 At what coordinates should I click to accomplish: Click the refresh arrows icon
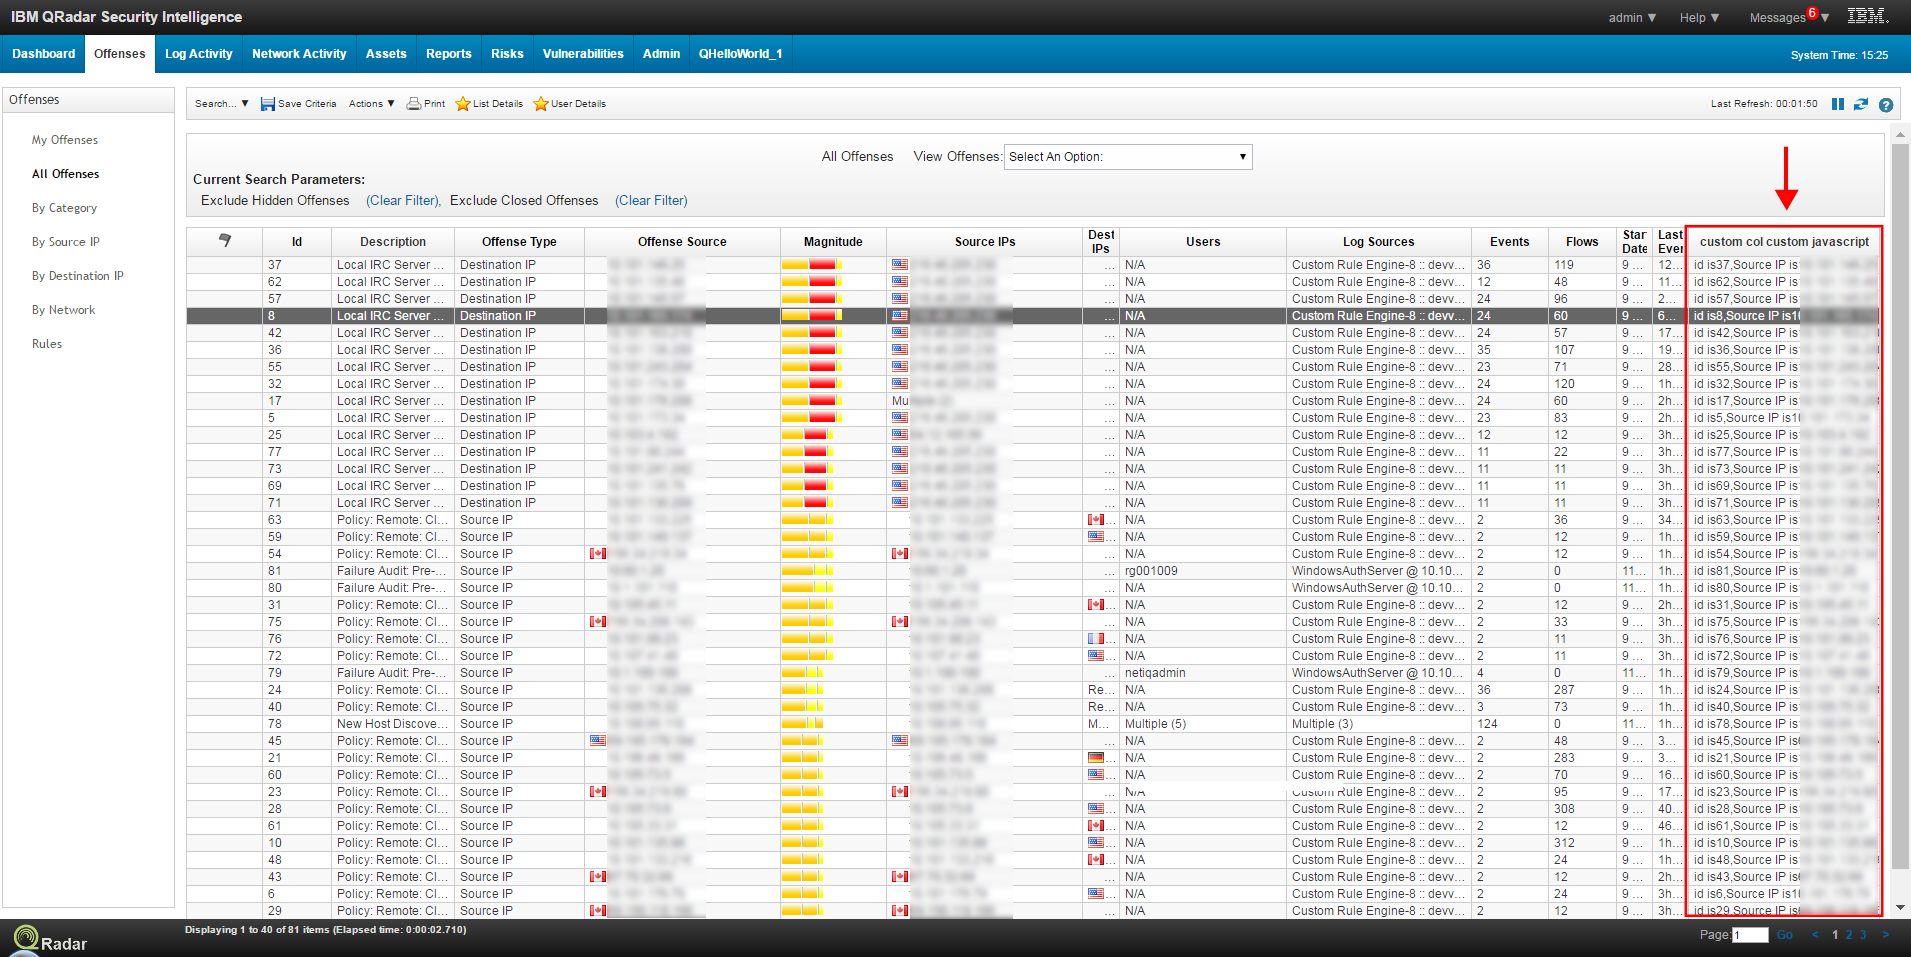pos(1860,104)
